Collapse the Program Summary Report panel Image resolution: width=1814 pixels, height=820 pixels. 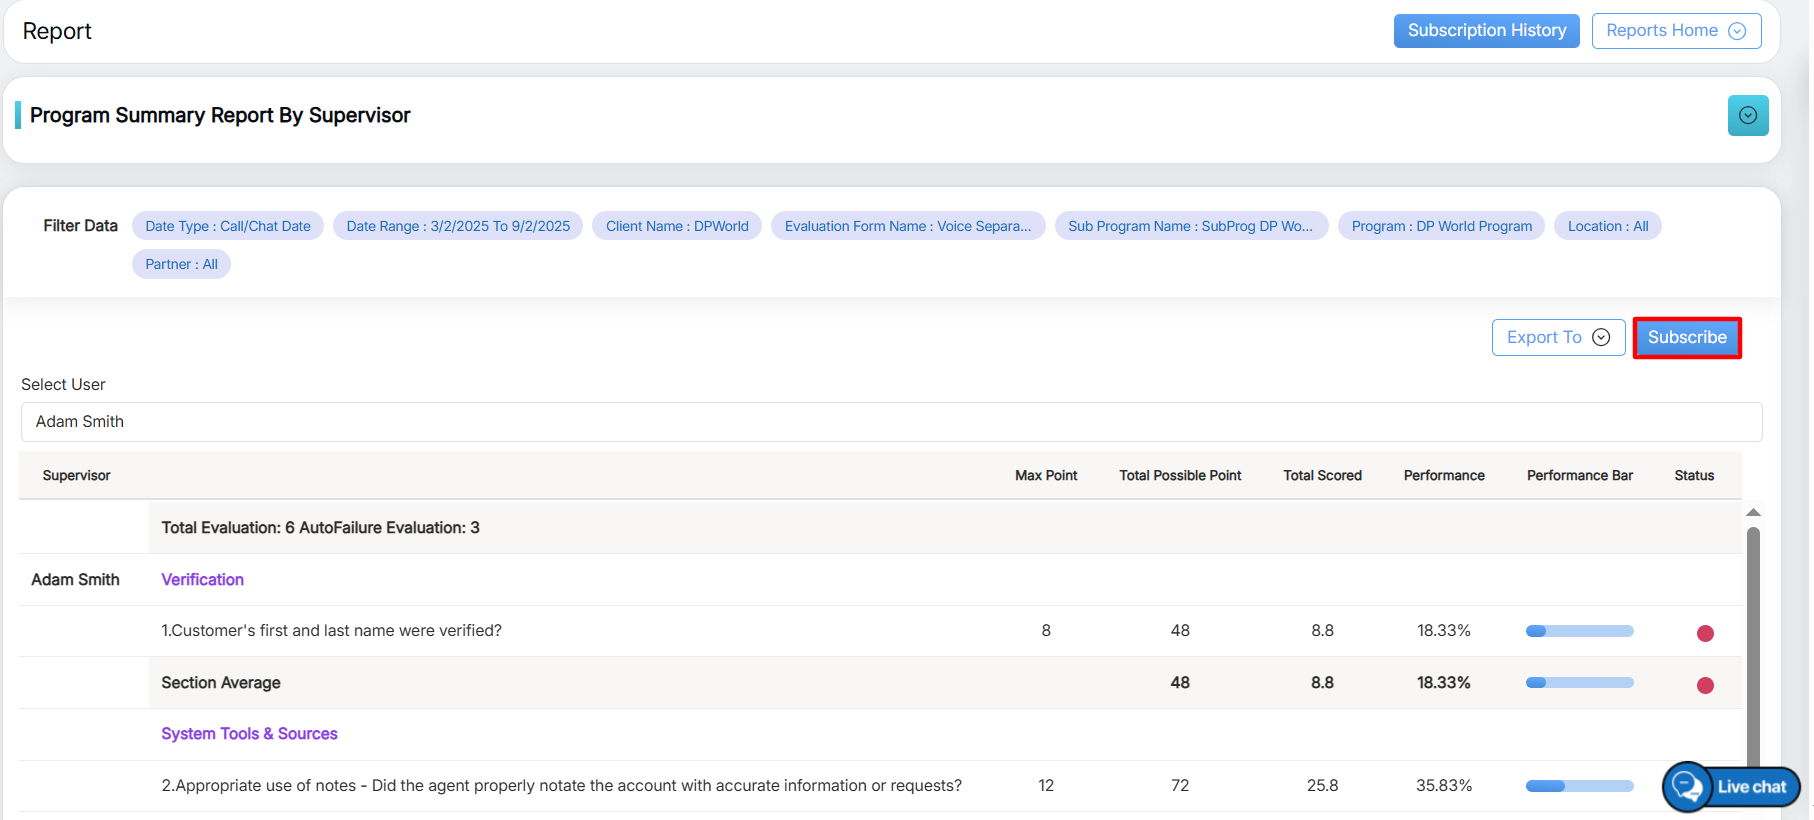pyautogui.click(x=1747, y=115)
